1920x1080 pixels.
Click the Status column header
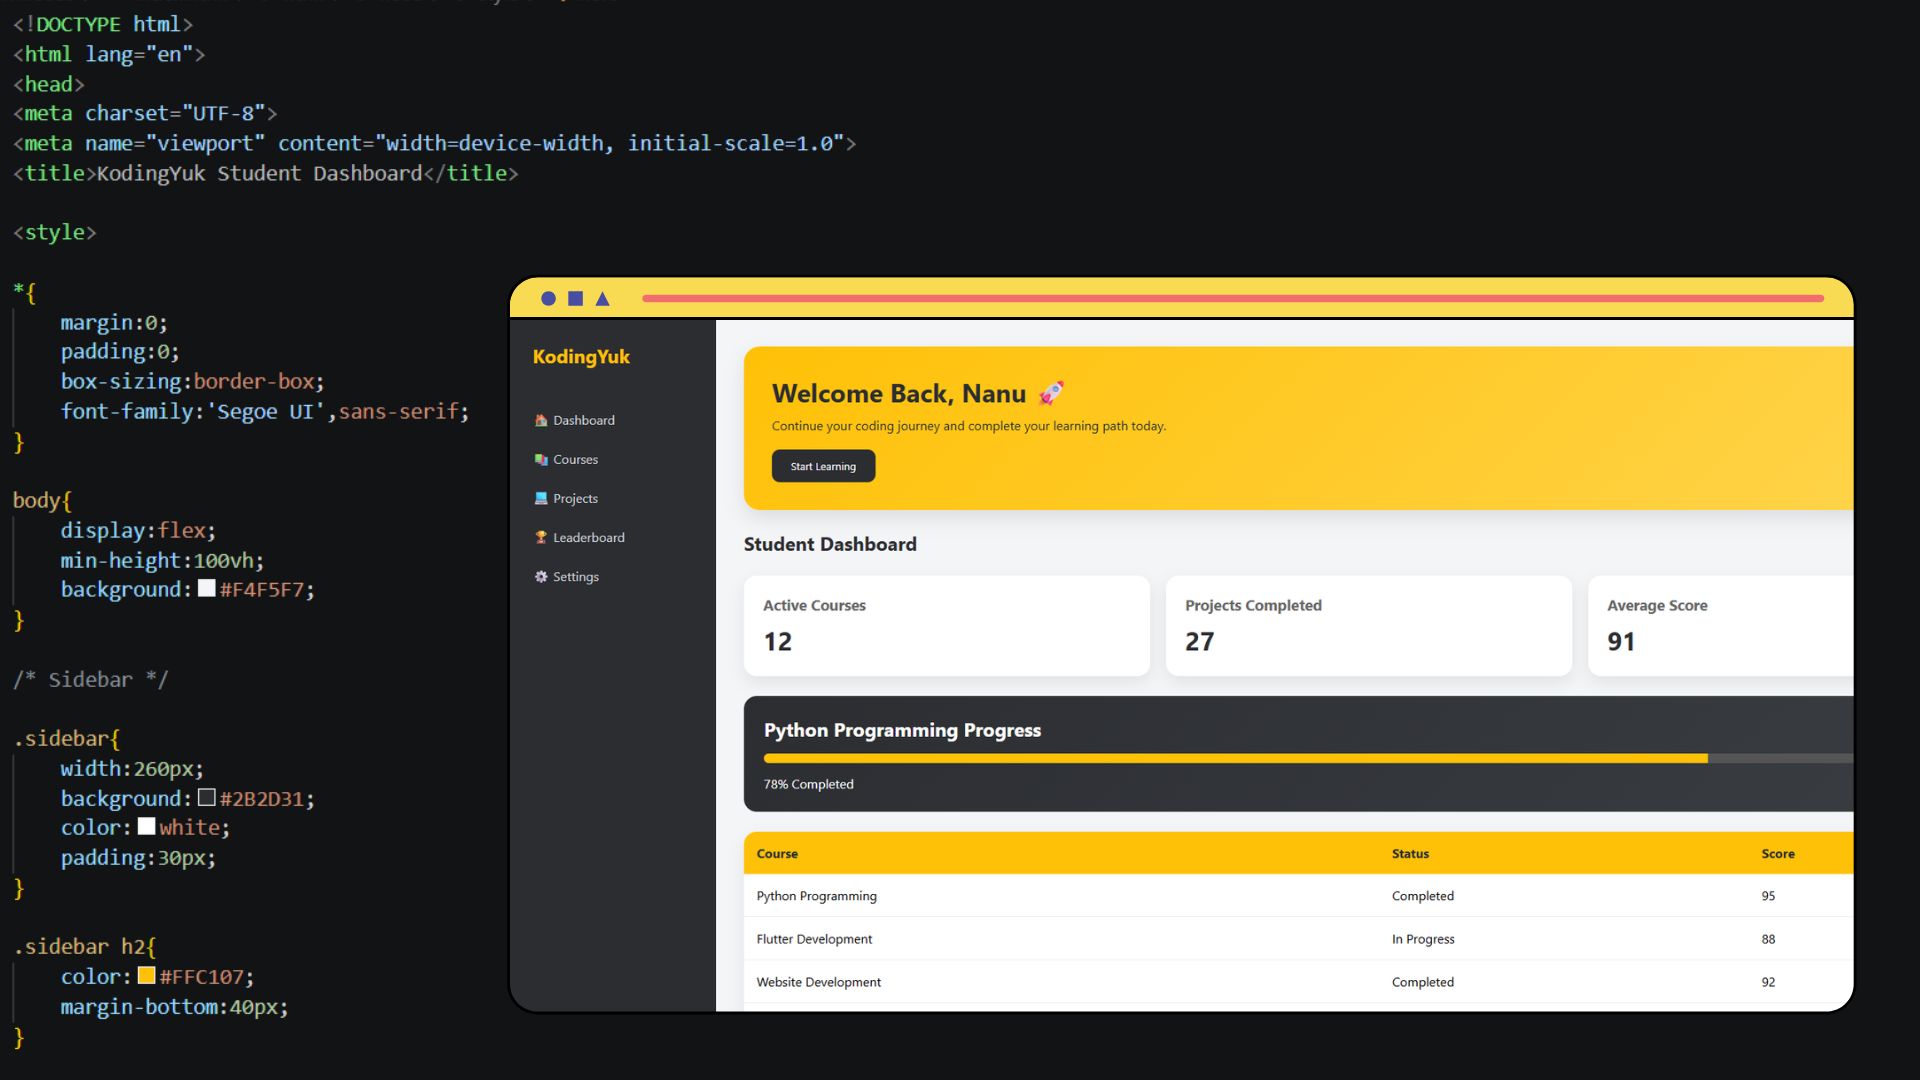1410,853
